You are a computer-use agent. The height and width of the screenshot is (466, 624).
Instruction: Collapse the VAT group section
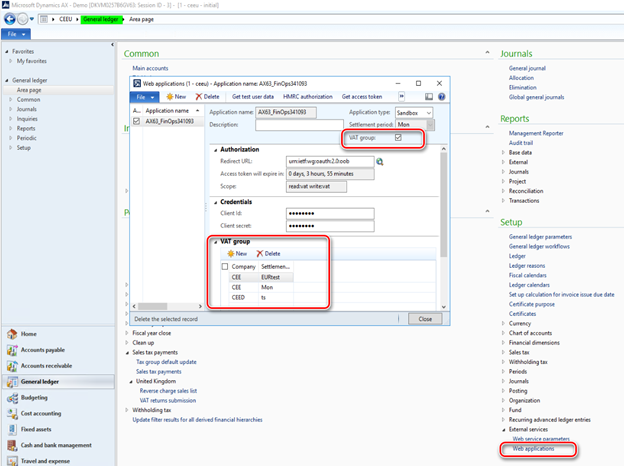216,242
